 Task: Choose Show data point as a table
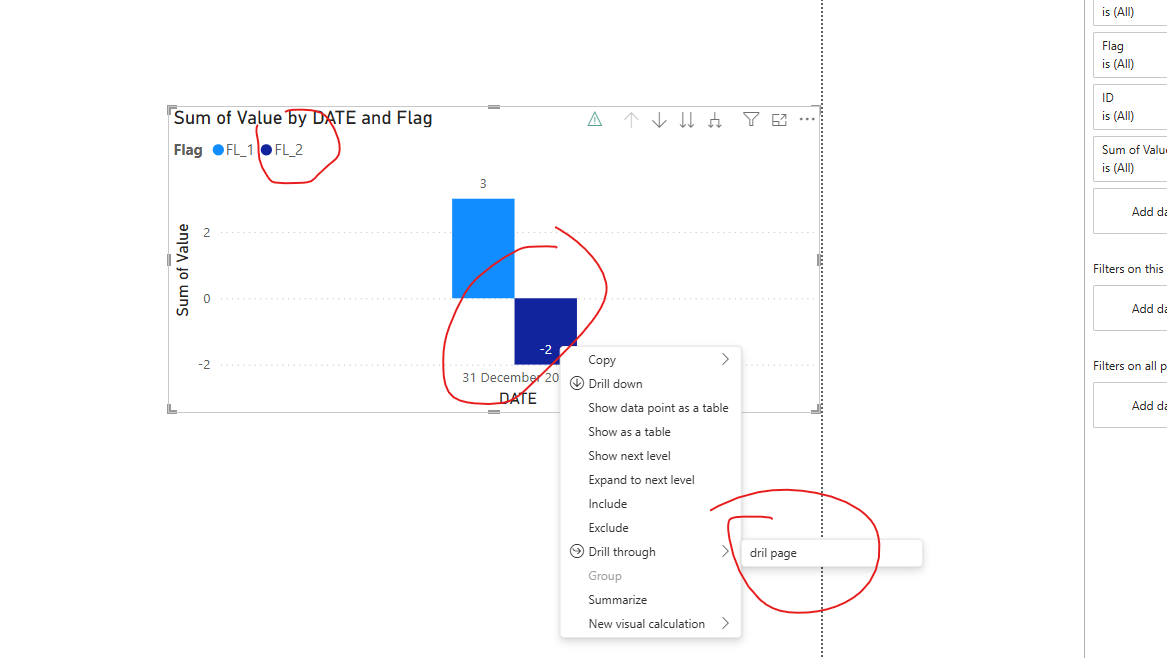click(650, 408)
